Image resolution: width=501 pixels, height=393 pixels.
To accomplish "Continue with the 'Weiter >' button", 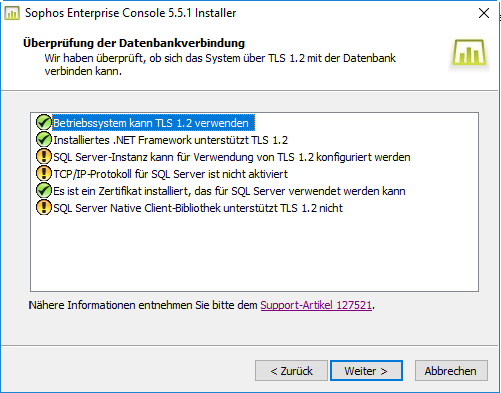I will (x=366, y=371).
